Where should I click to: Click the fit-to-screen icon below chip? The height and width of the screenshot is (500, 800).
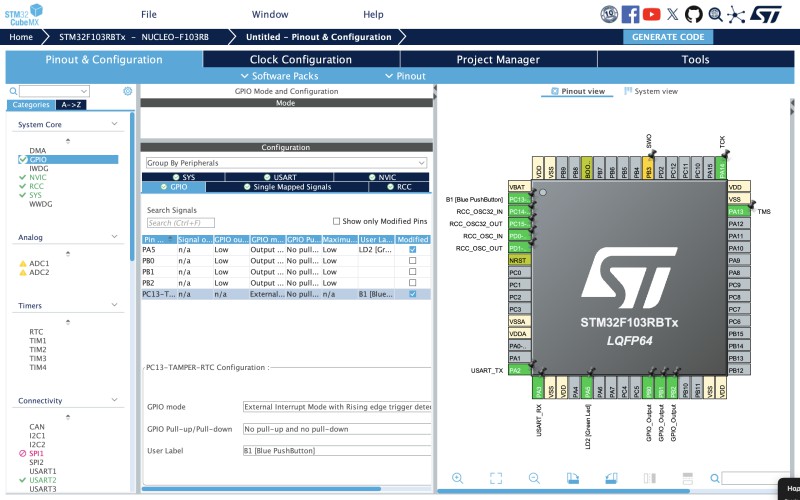pyautogui.click(x=496, y=478)
